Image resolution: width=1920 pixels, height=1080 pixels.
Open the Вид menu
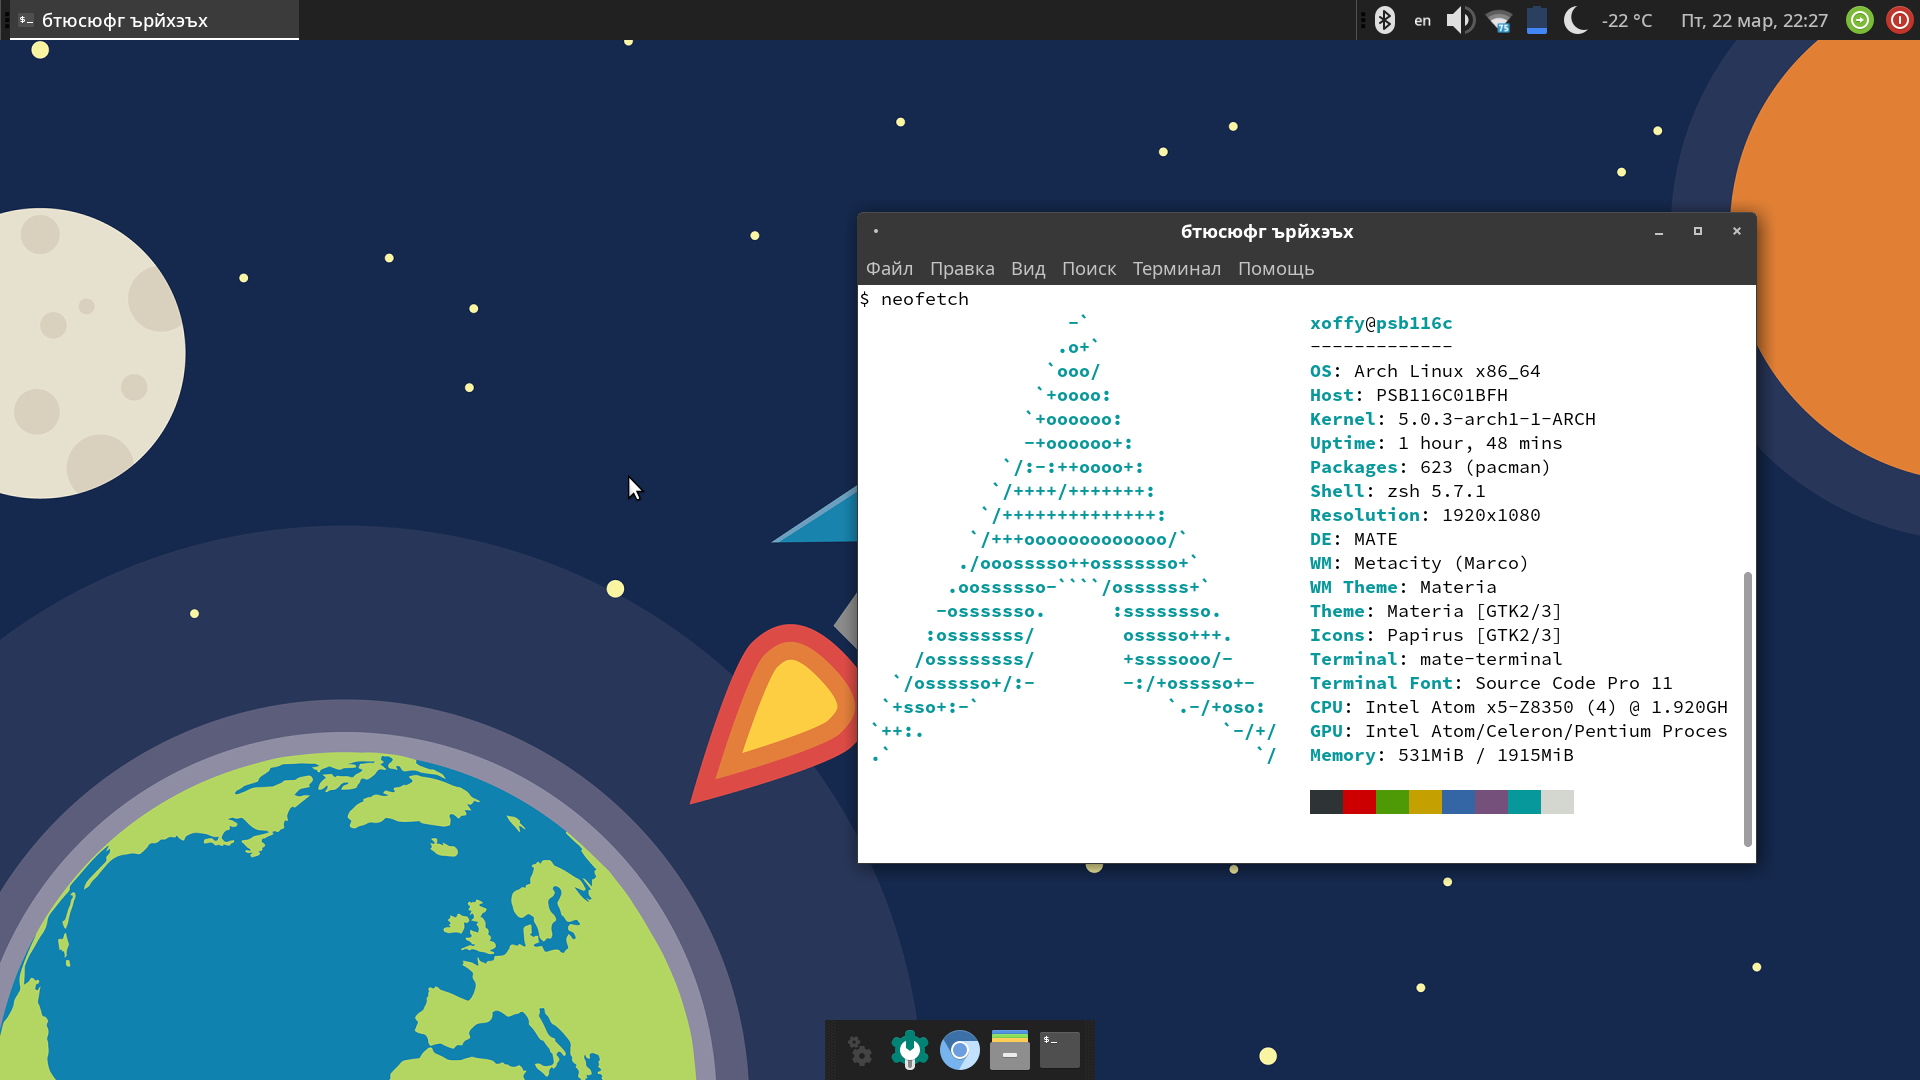(x=1028, y=268)
